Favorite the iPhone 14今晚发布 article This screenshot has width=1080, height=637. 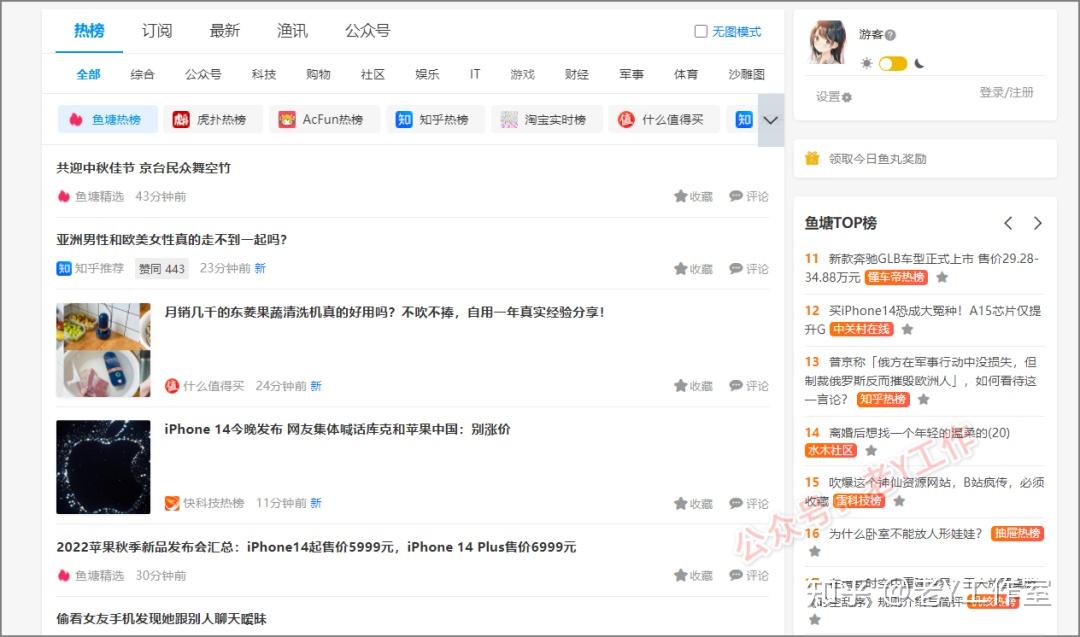694,503
